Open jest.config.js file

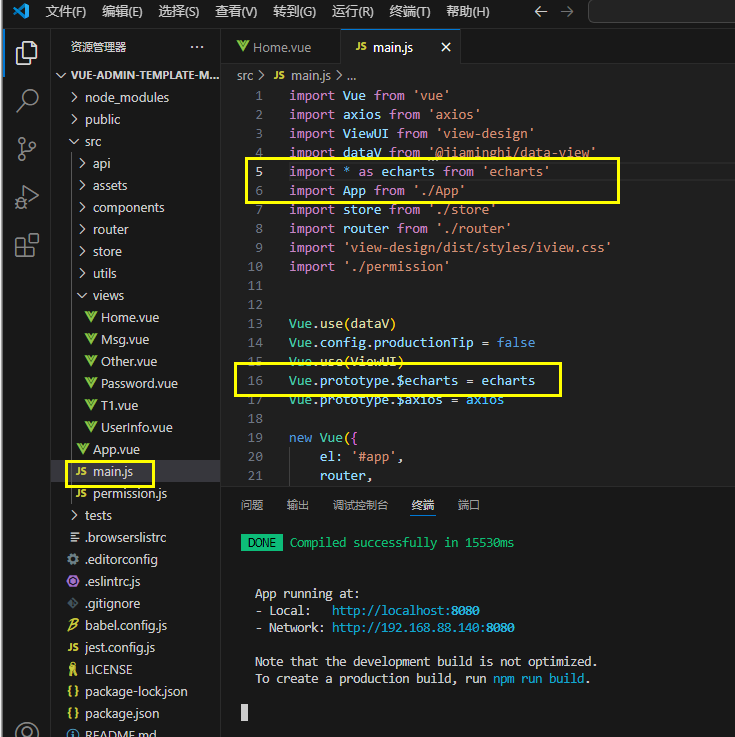click(x=136, y=648)
